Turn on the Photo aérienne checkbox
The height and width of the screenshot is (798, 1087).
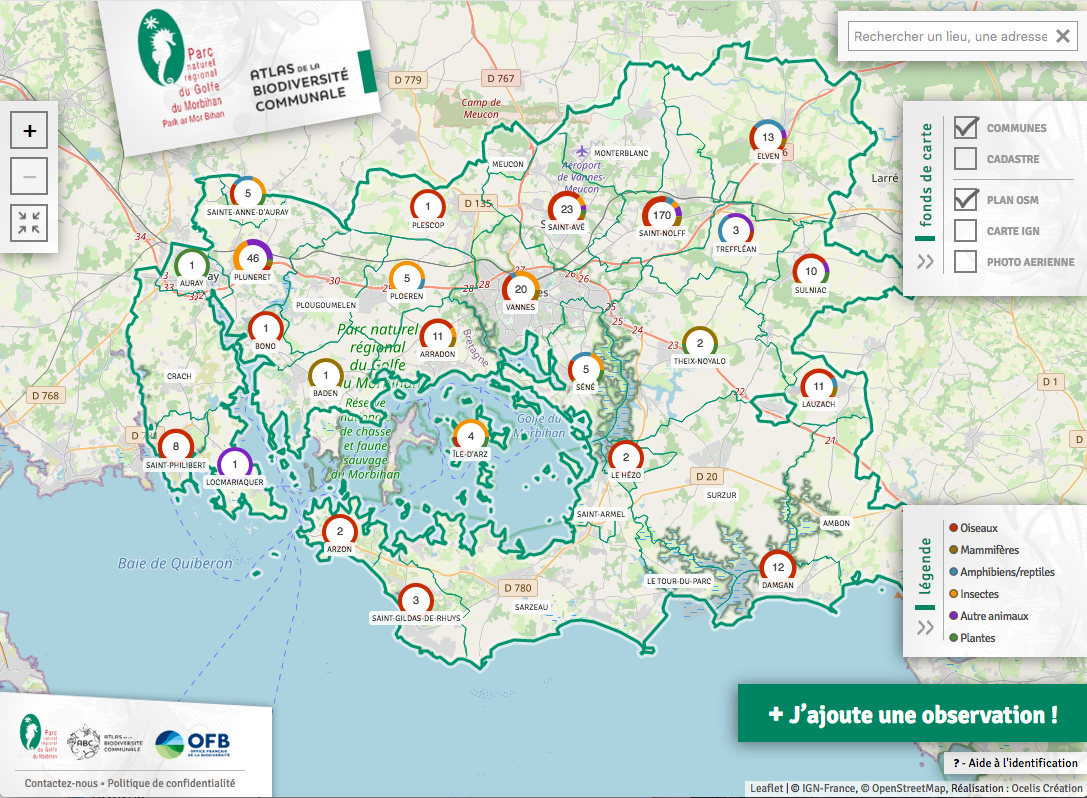point(965,262)
